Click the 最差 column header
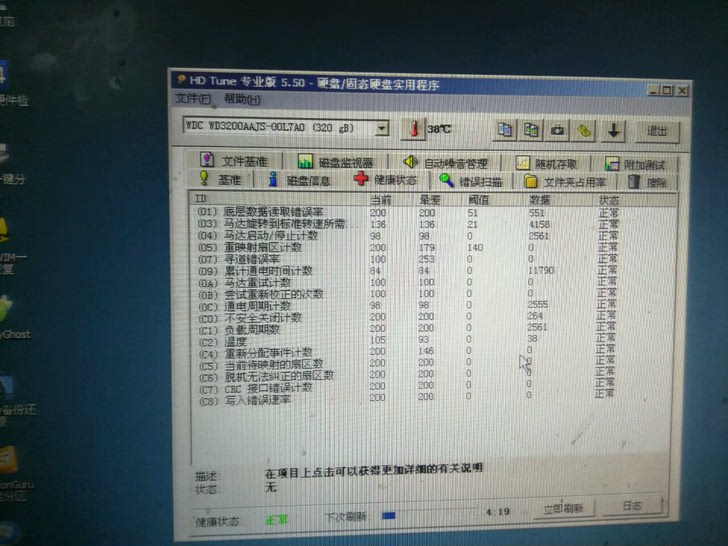 440,200
